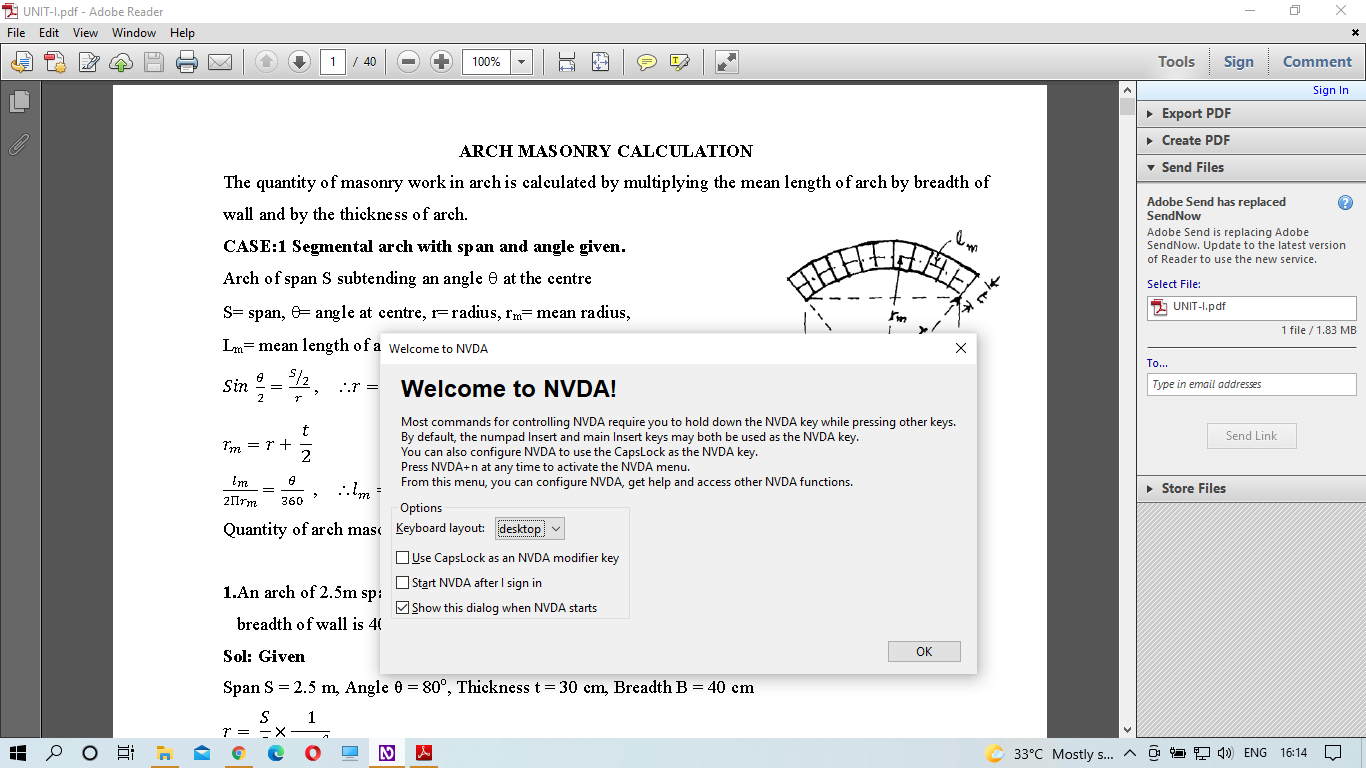
Task: Click the volume speaker tray icon
Action: pyautogui.click(x=1226, y=753)
